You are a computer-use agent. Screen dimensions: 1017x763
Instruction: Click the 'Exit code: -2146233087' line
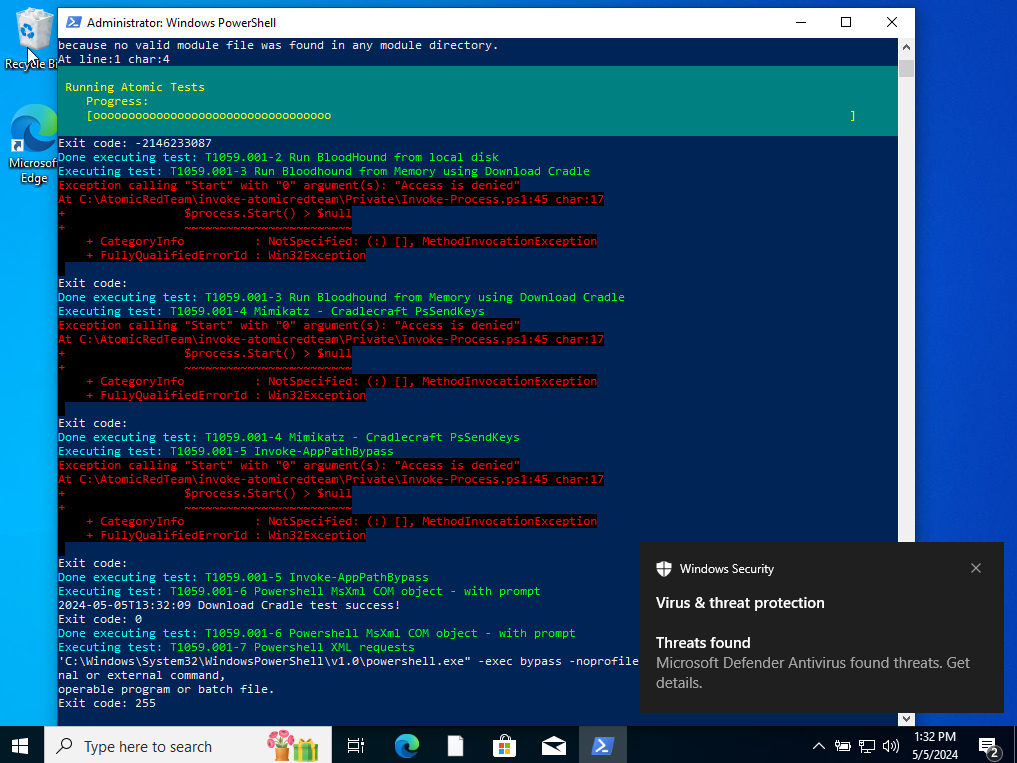(135, 143)
